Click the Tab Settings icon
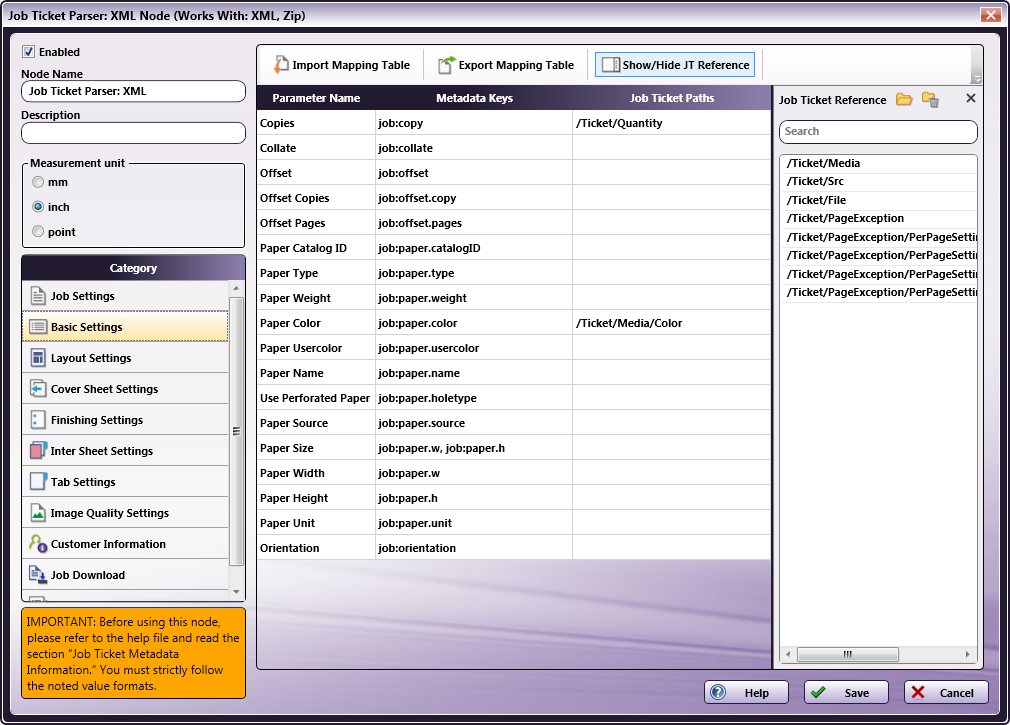The height and width of the screenshot is (725, 1010). click(38, 482)
